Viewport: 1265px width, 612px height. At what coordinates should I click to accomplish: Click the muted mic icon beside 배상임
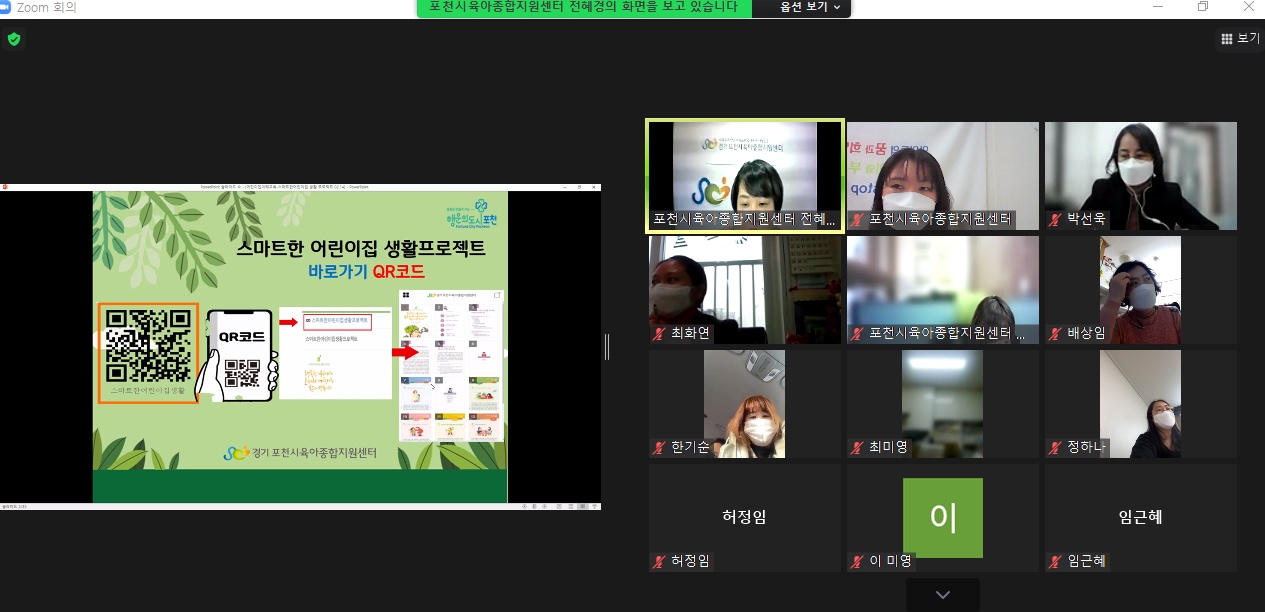pyautogui.click(x=1056, y=333)
